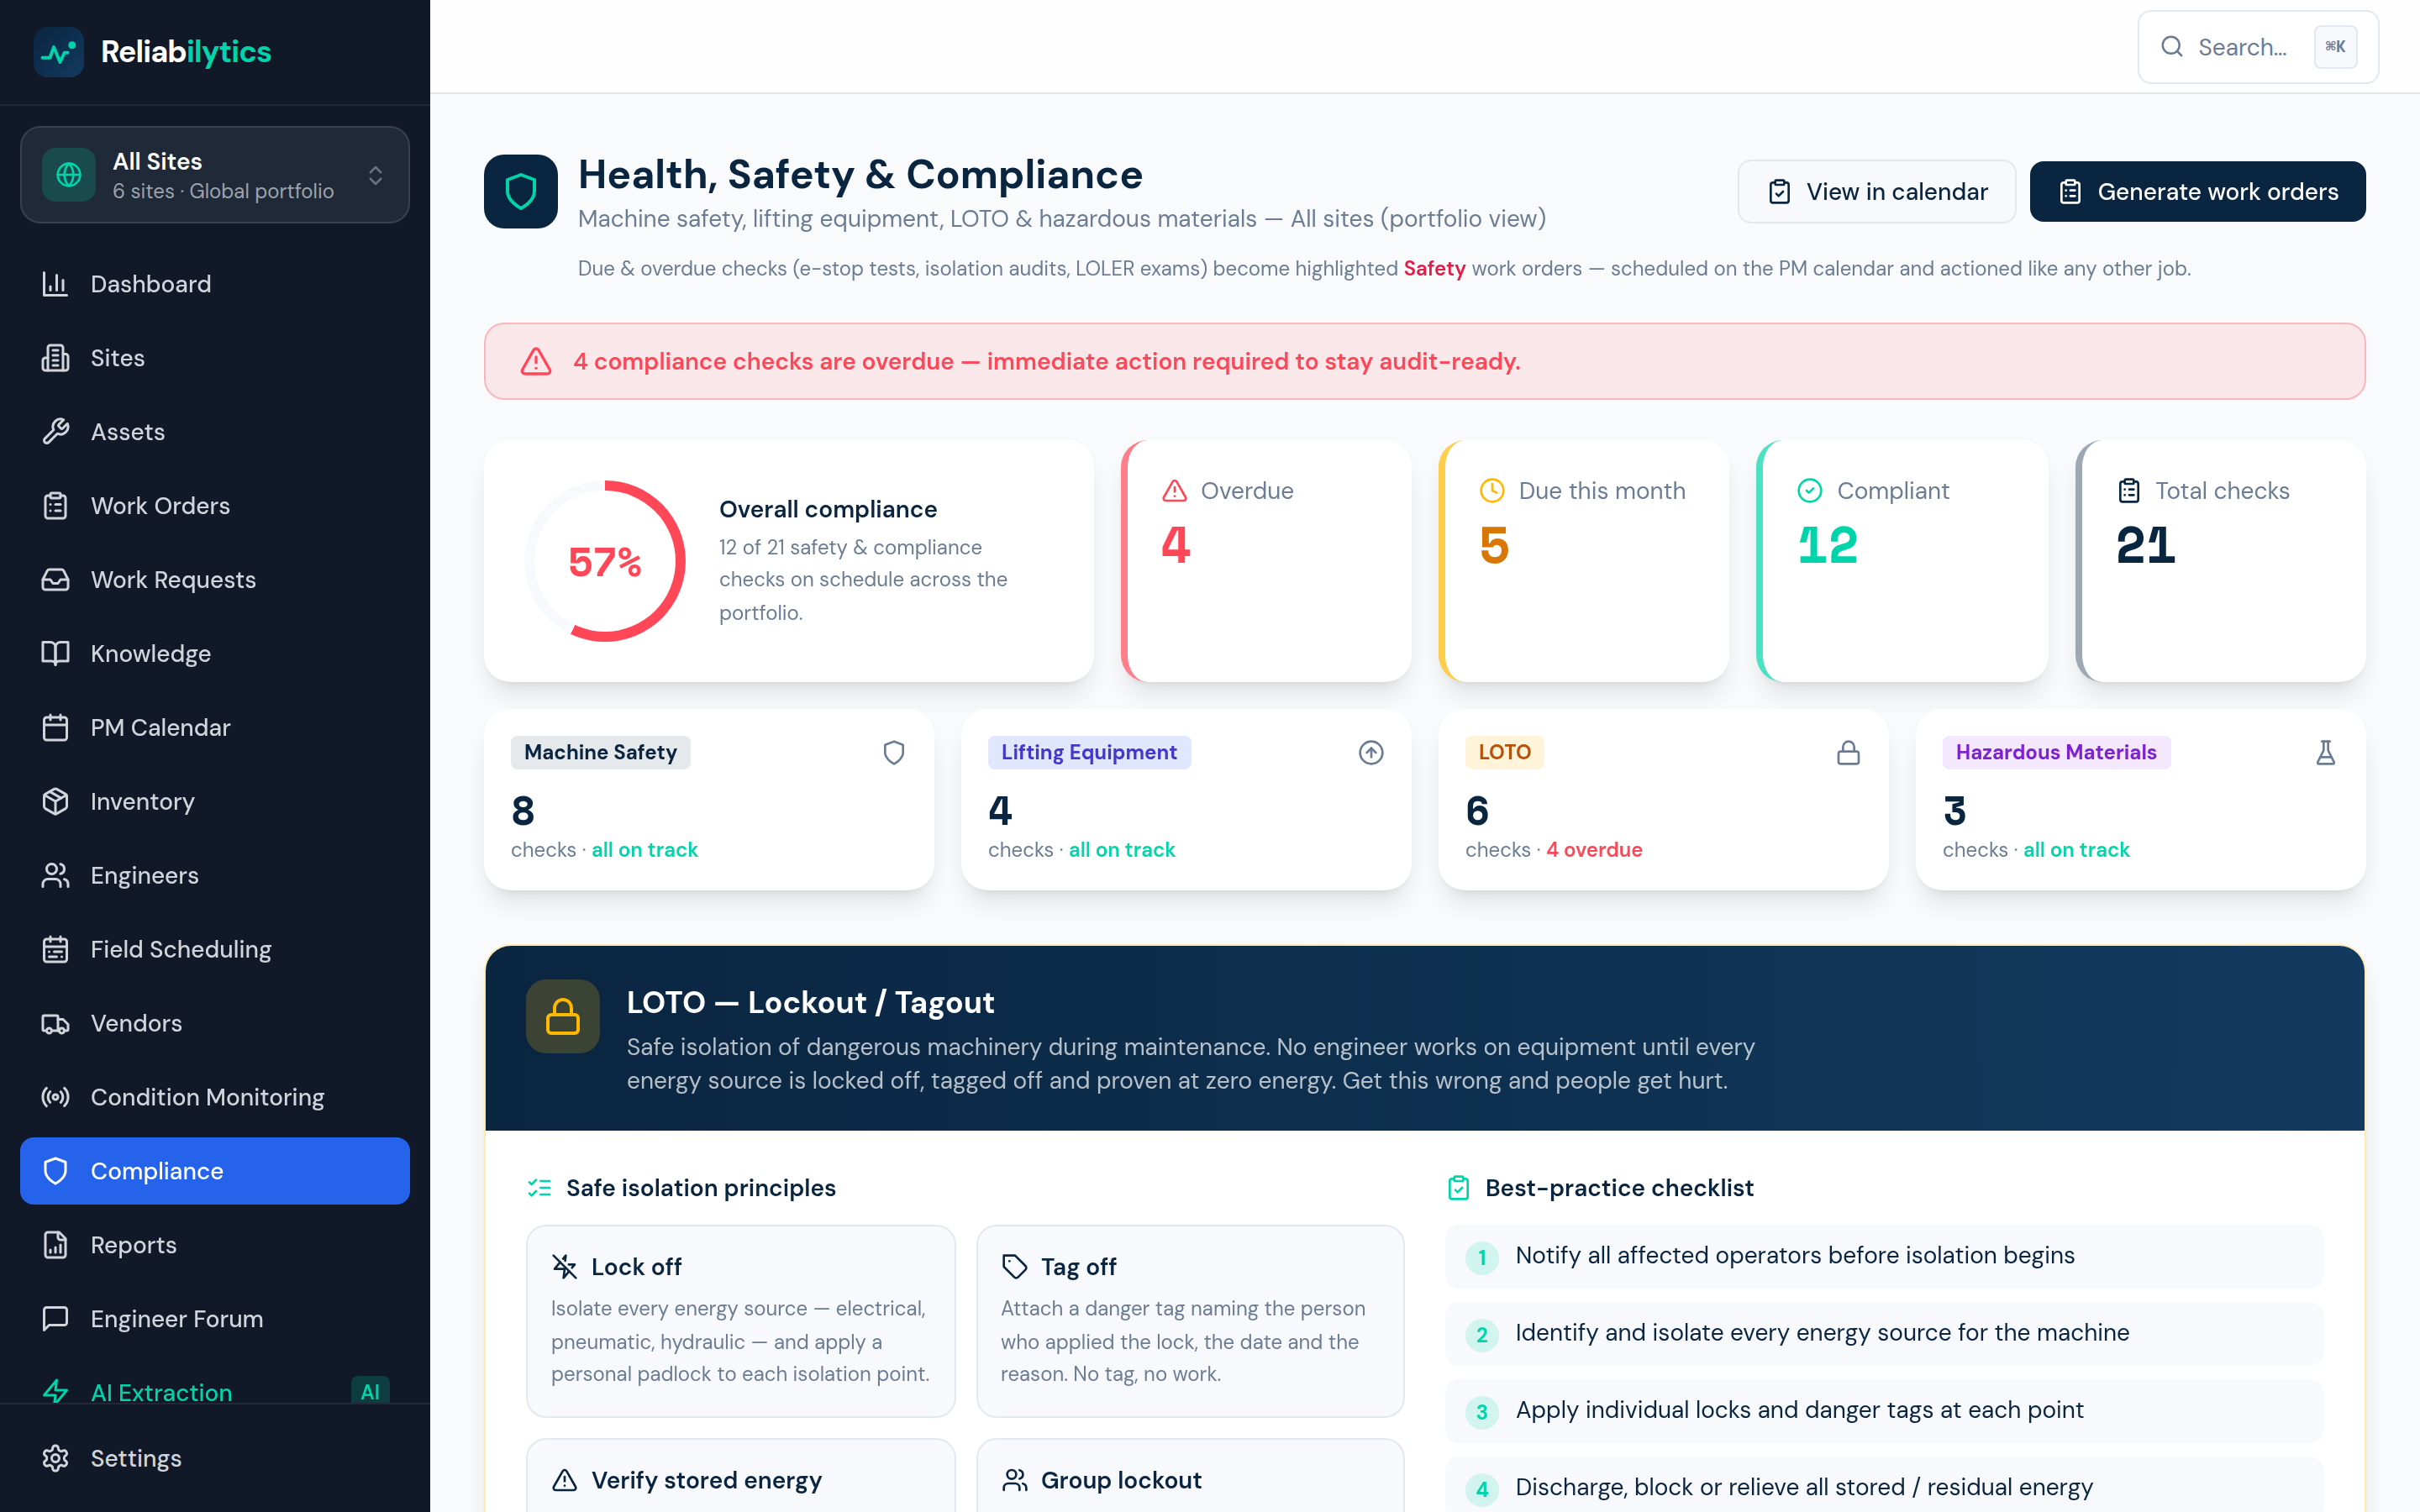The height and width of the screenshot is (1512, 2420).
Task: Click the ⌘K shortcut badge
Action: (2336, 47)
